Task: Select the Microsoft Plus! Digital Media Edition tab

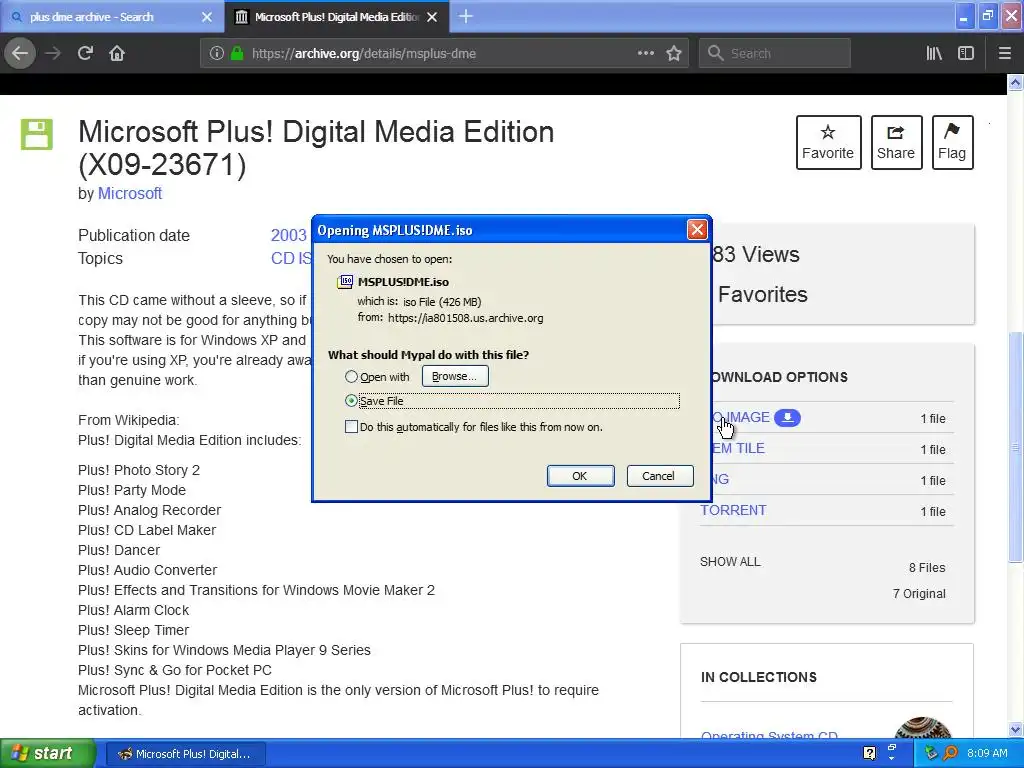Action: tap(336, 17)
